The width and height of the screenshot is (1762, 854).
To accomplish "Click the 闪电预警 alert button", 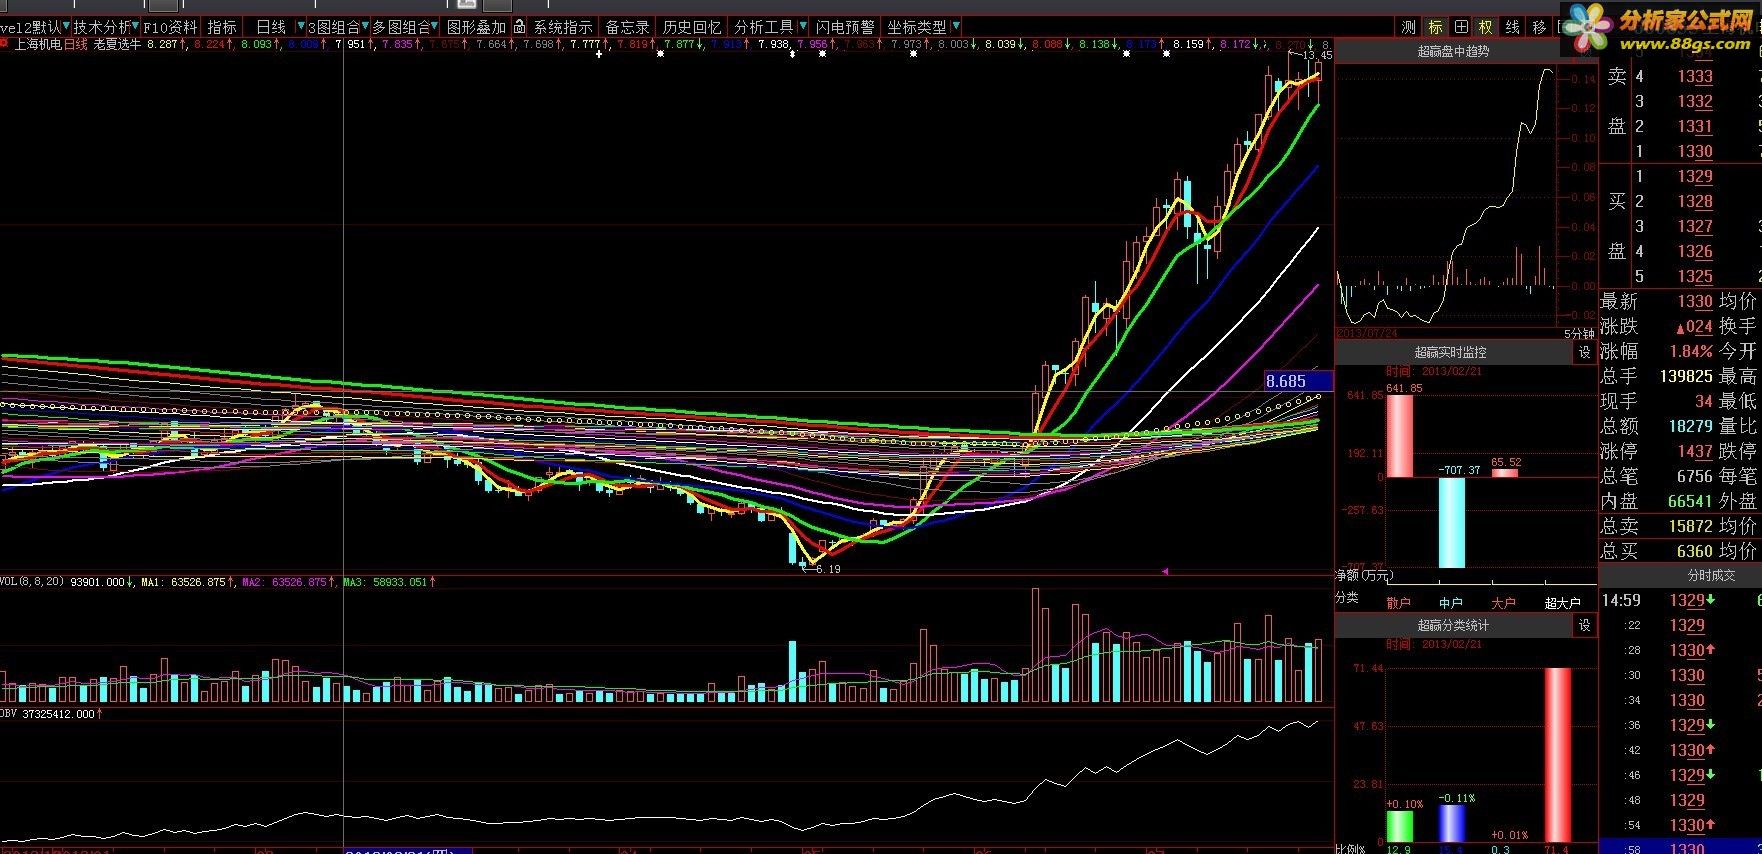I will pos(844,27).
